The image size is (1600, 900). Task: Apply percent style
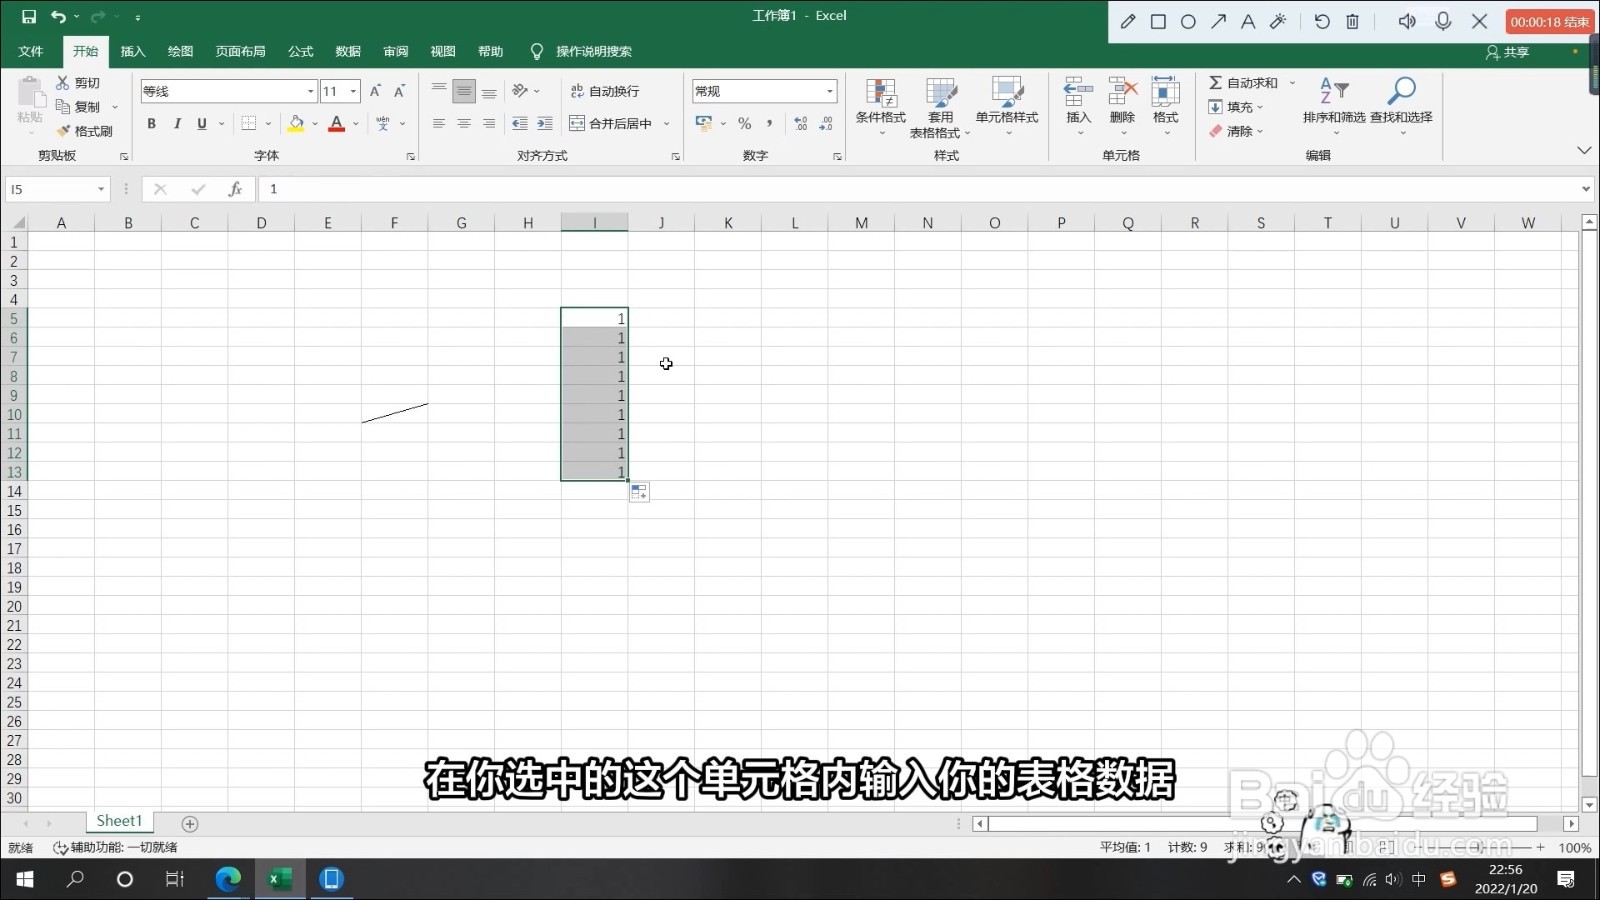coord(744,123)
